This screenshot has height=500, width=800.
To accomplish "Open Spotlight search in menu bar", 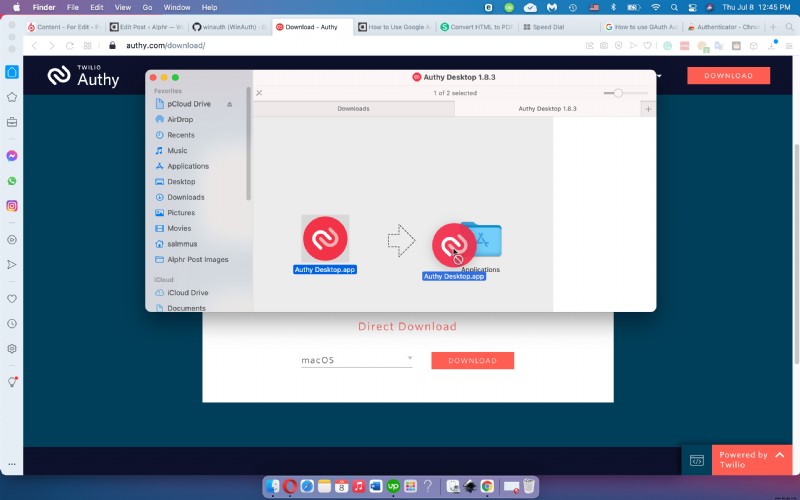I will click(674, 7).
